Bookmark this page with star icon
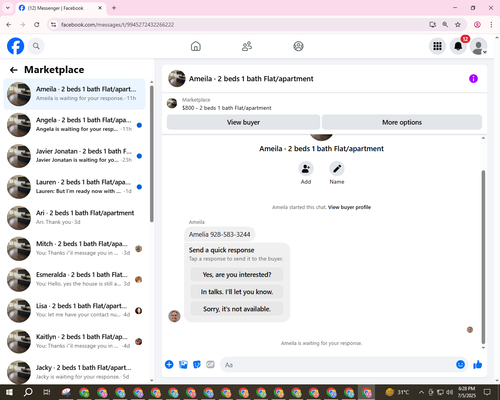500x400 pixels. pos(458,25)
